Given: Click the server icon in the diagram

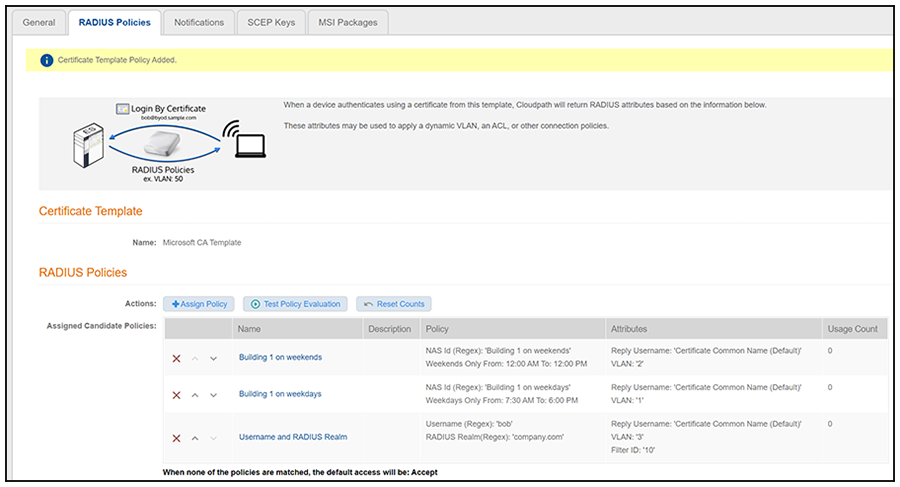Looking at the screenshot, I should (89, 145).
